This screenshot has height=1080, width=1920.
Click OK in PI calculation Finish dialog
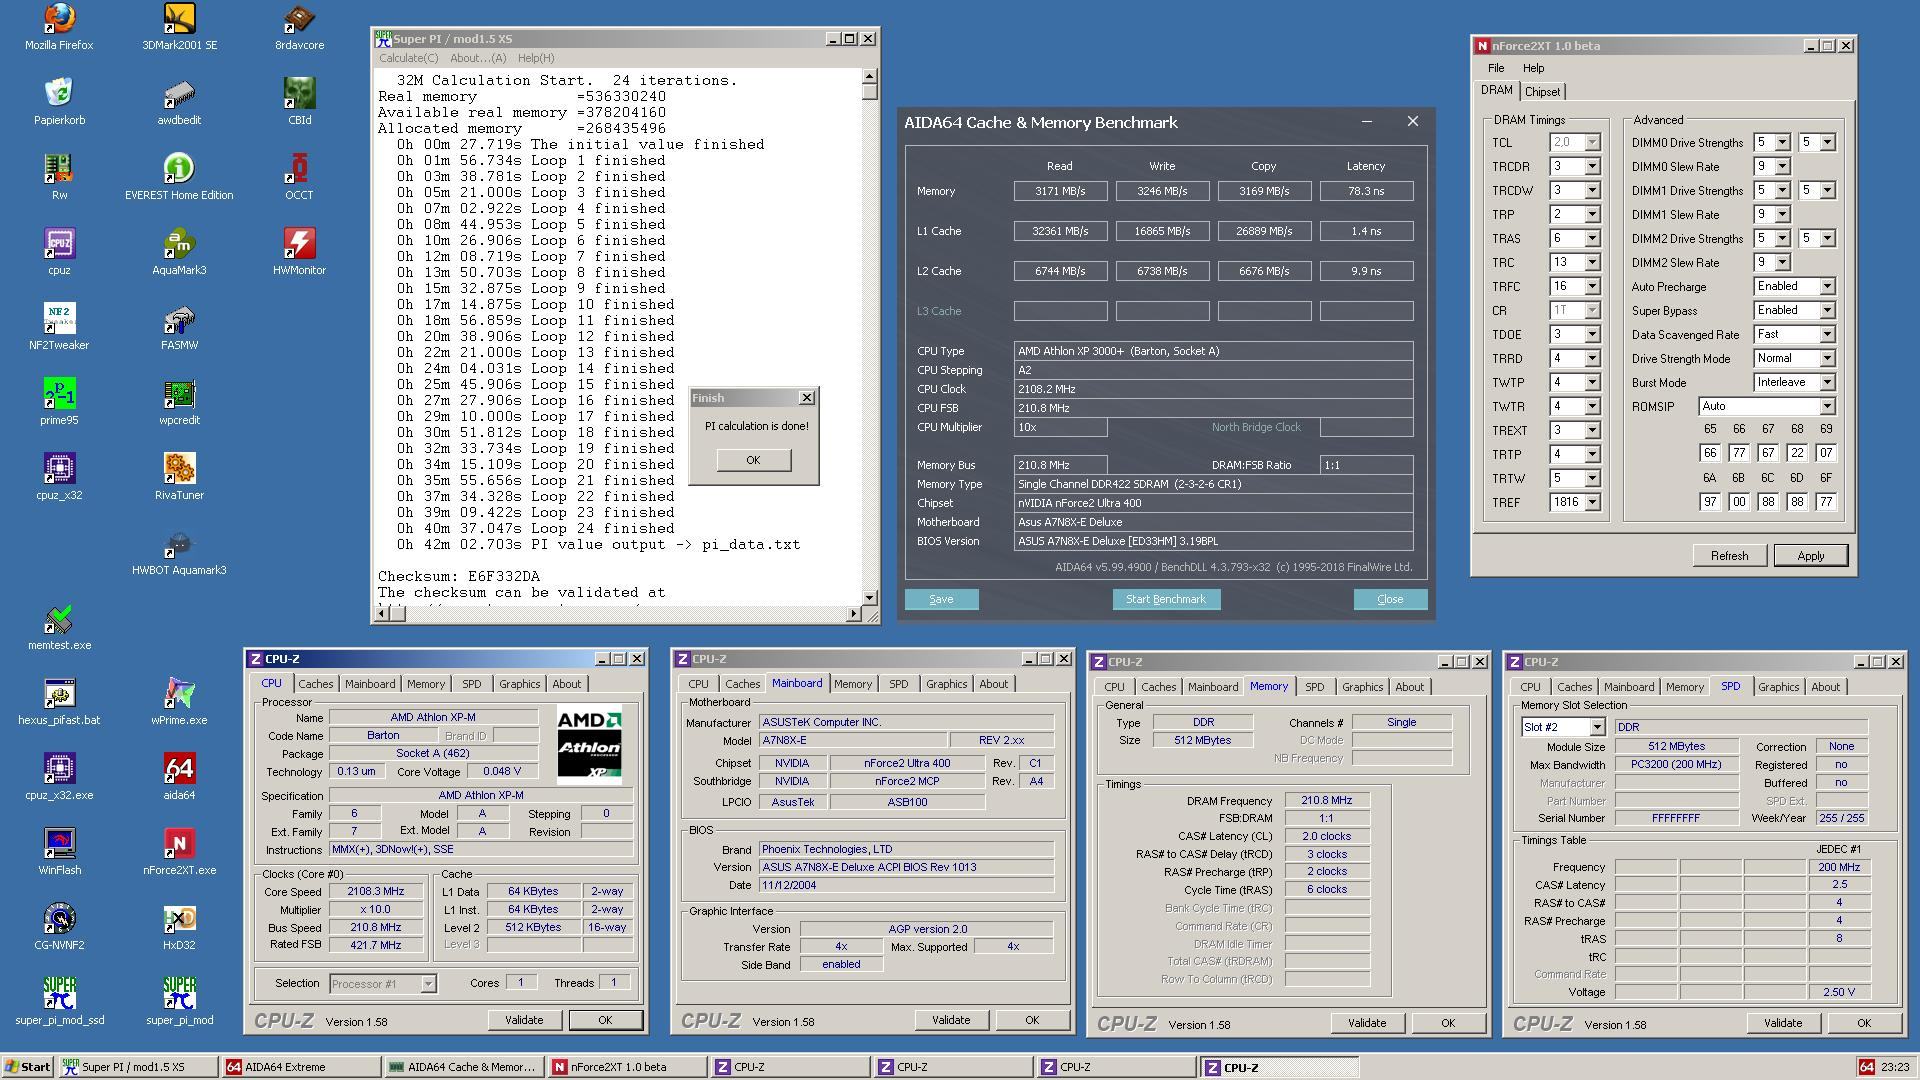(x=753, y=460)
